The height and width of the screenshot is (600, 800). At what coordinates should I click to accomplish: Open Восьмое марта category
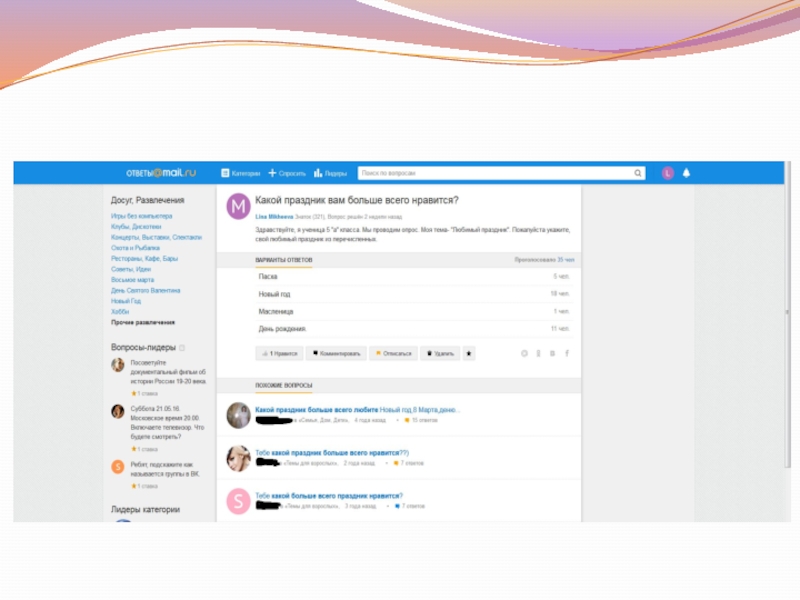click(x=132, y=280)
